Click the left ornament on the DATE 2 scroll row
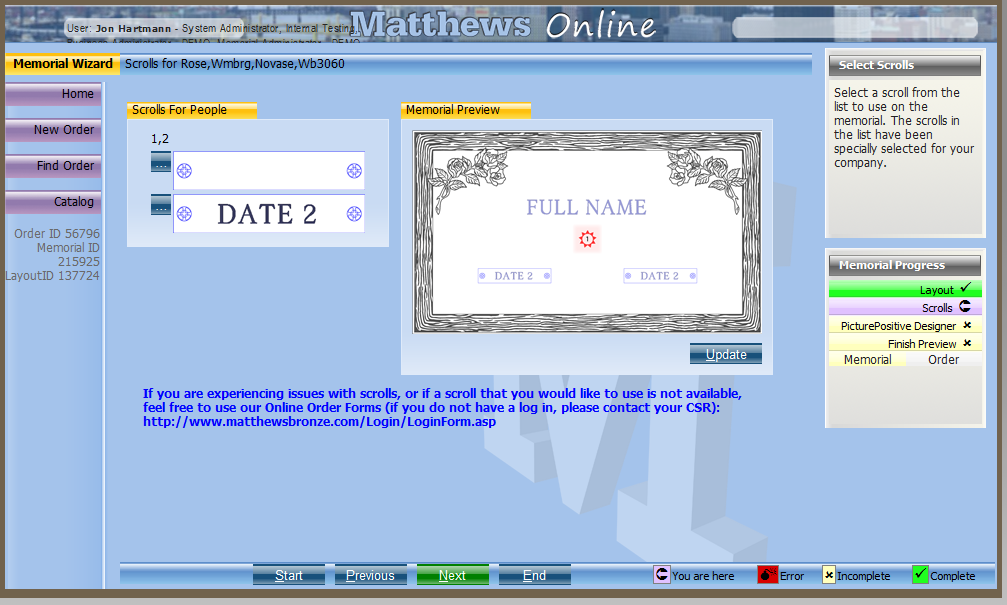Screen dimensions: 1007x605 184,214
